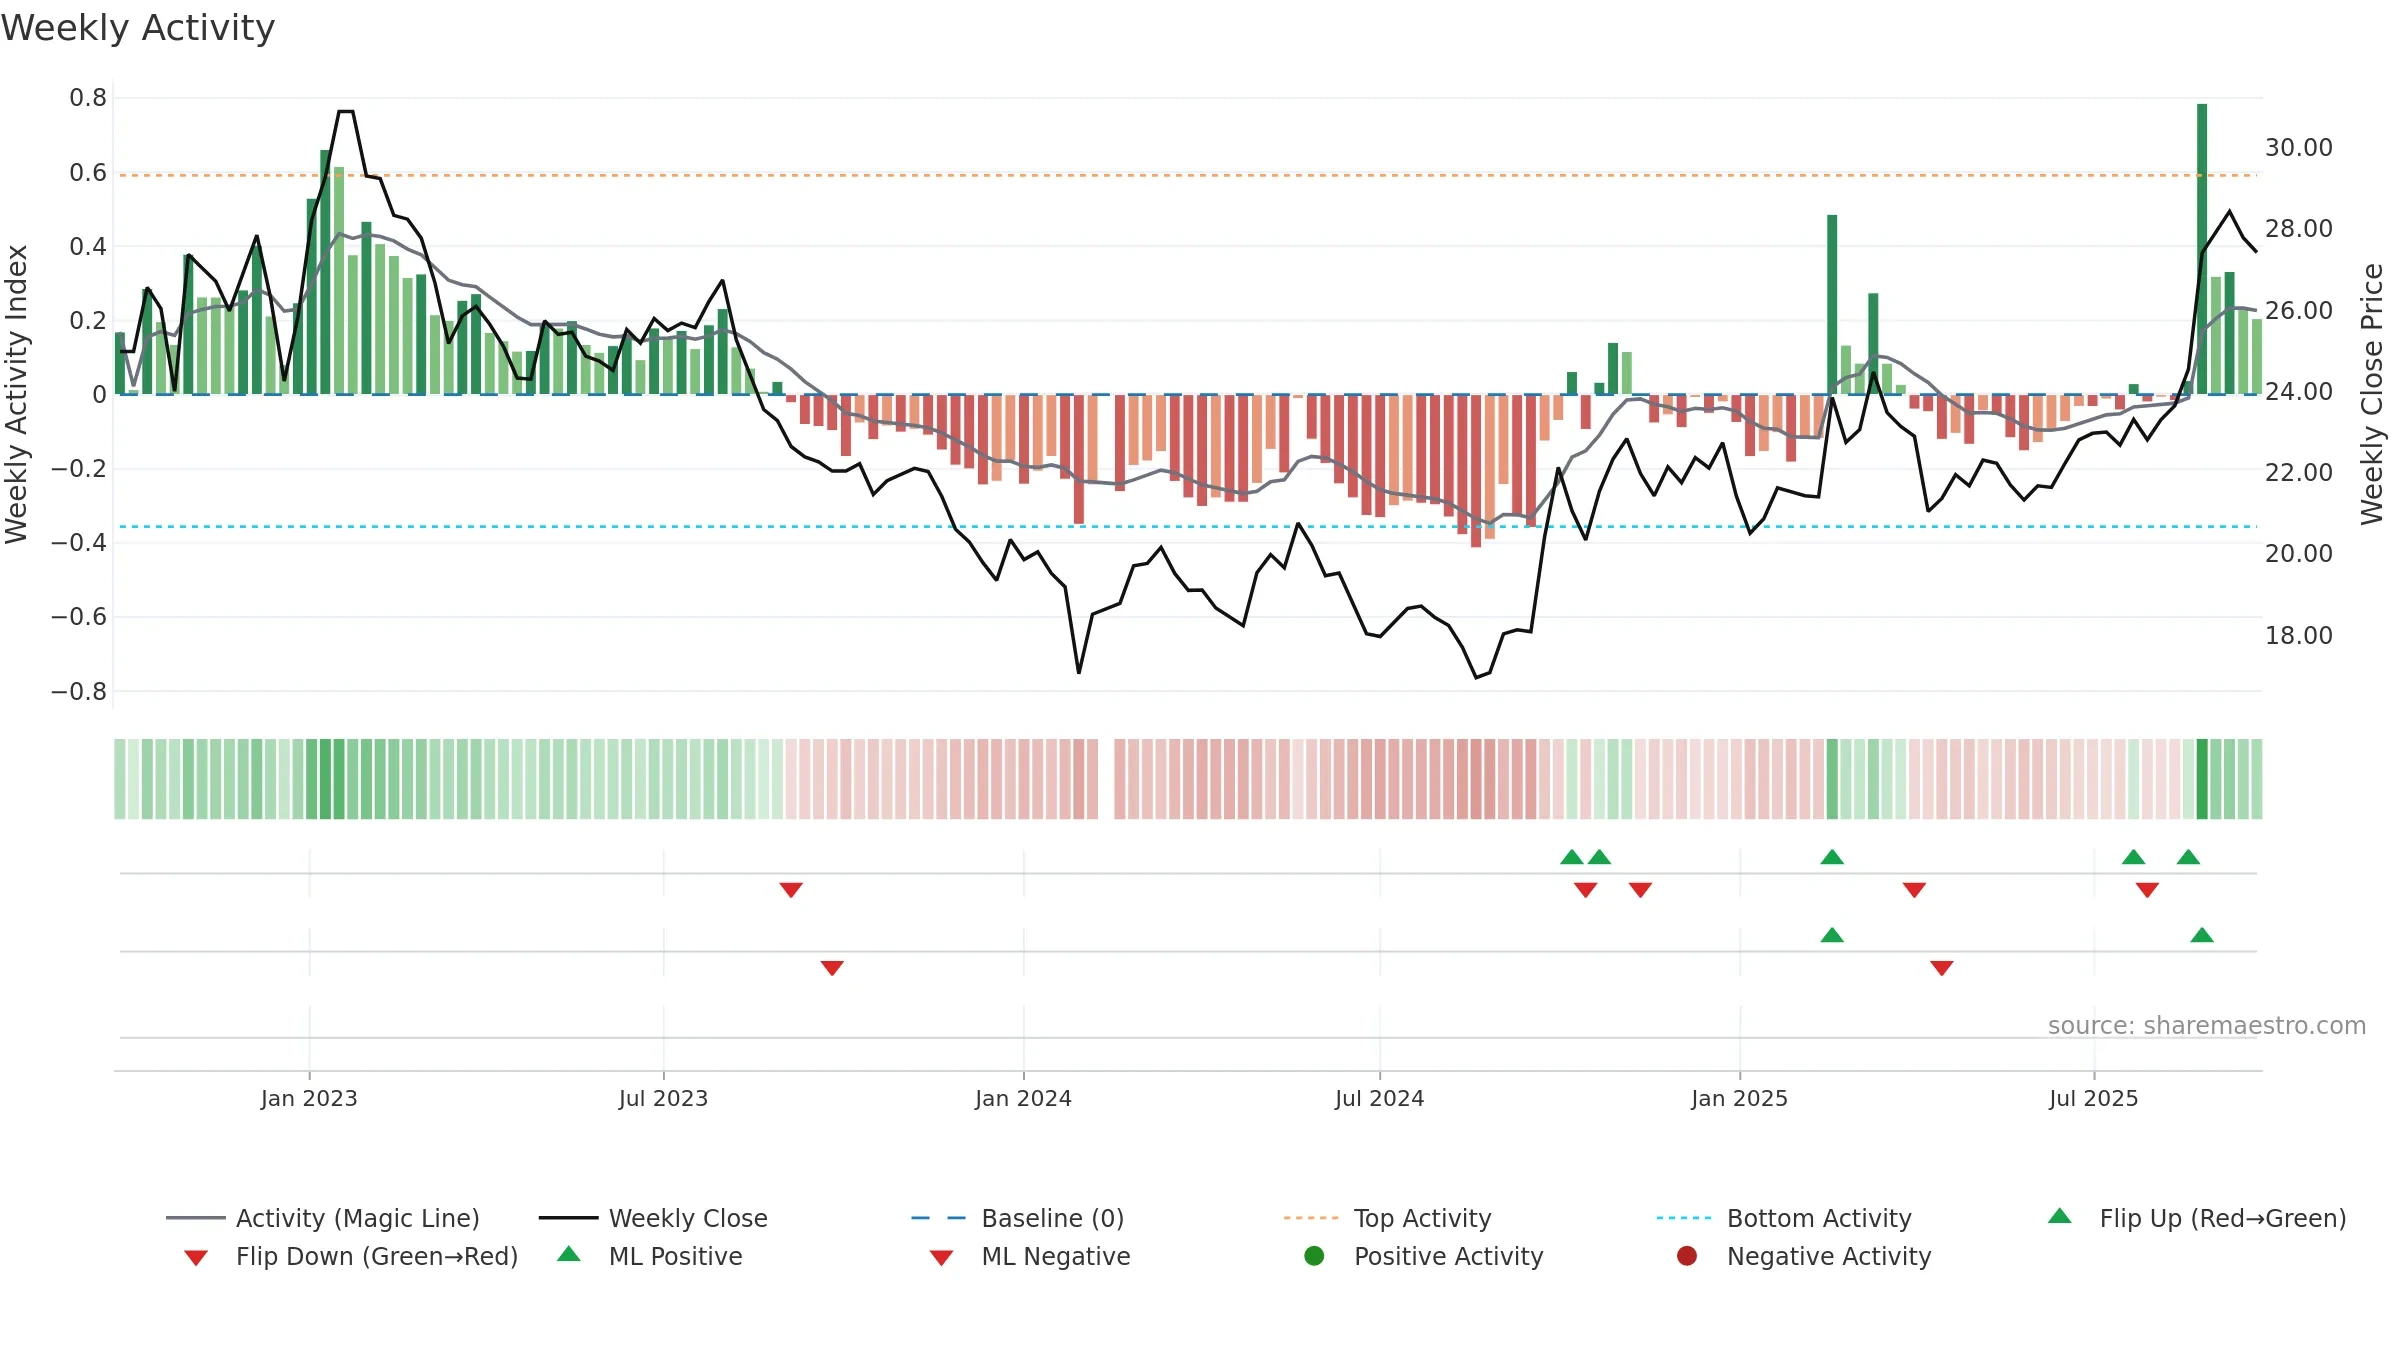Click the Flip Down marker in autumn 2023
2400x1350 pixels.
(x=791, y=890)
